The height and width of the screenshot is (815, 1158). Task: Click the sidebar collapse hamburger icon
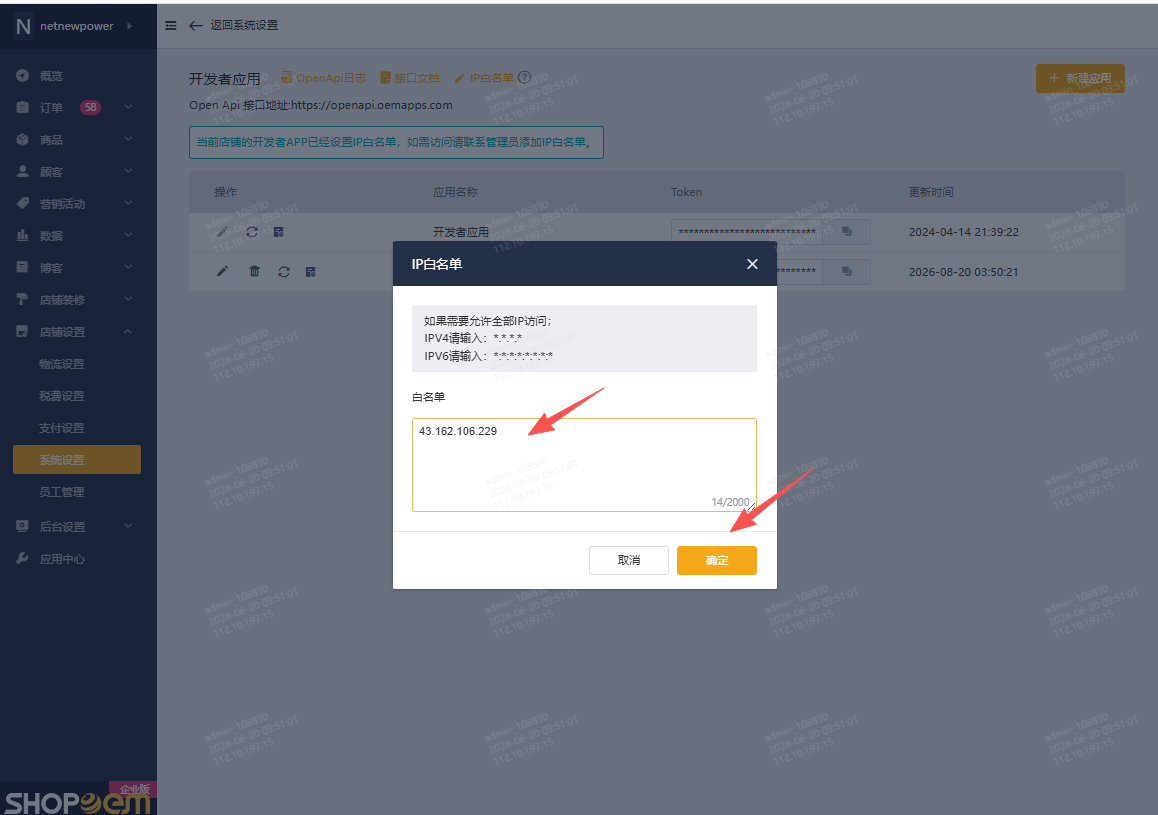(x=171, y=25)
